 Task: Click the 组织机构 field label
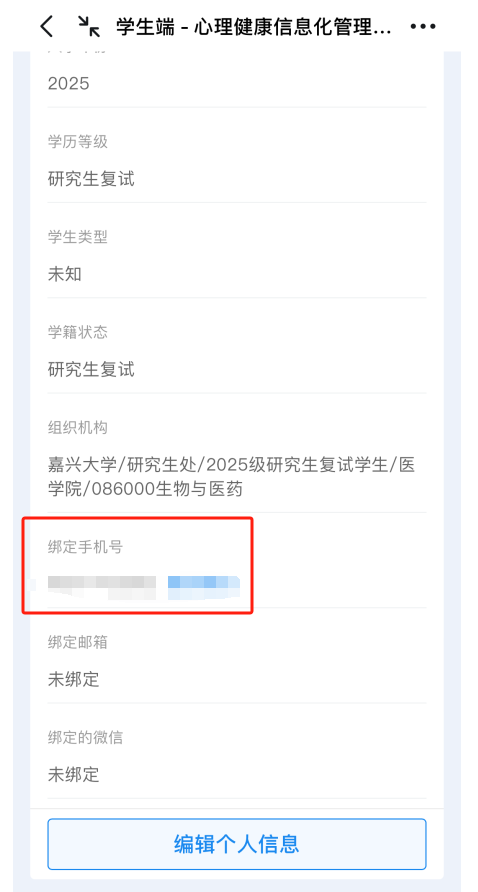pyautogui.click(x=77, y=427)
